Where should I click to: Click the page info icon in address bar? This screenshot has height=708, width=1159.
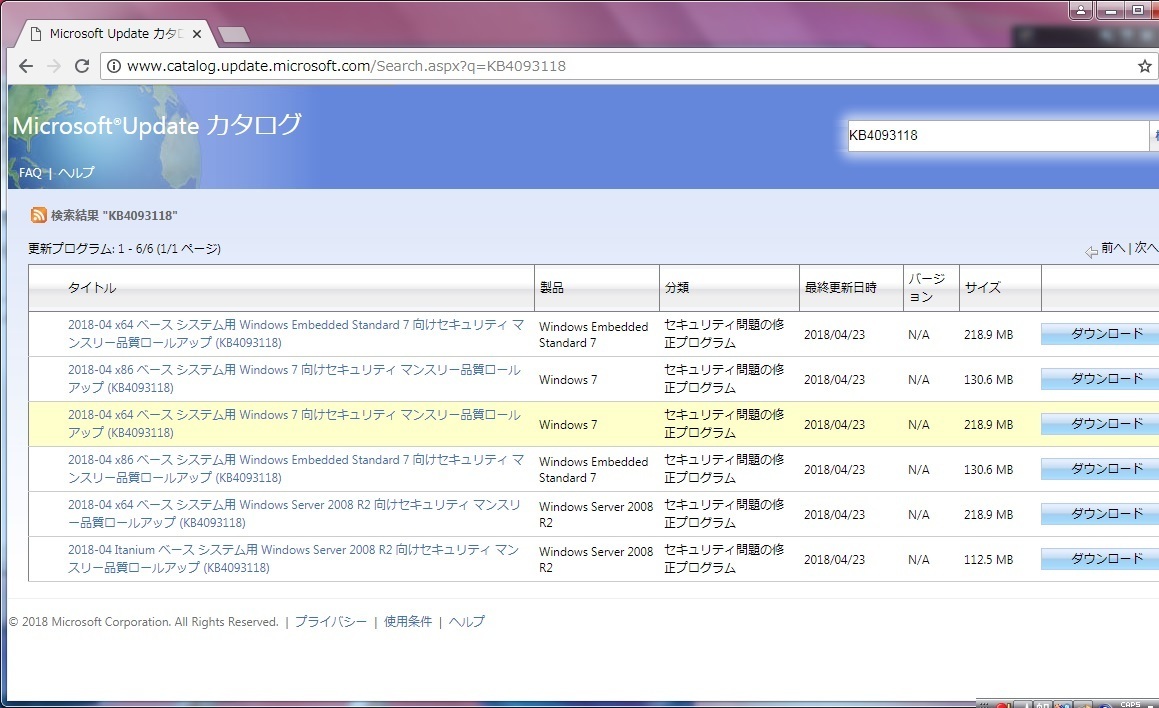point(113,65)
